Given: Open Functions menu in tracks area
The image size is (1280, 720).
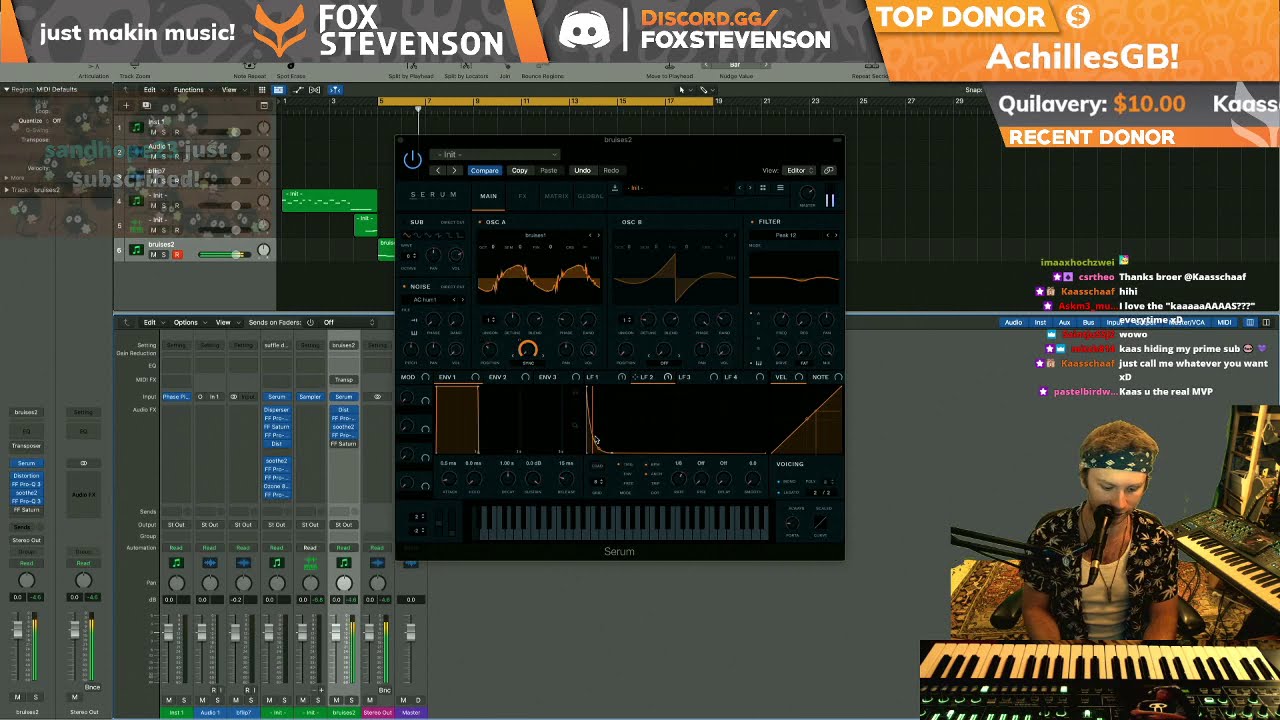Looking at the screenshot, I should (x=188, y=90).
